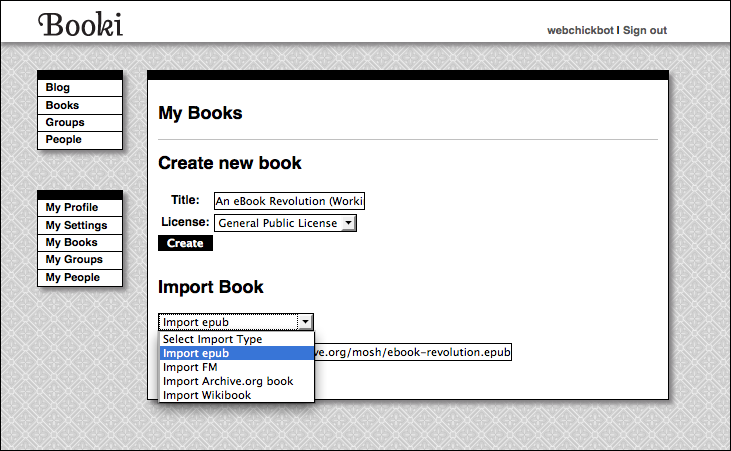Expand the License dropdown
The image size is (731, 451).
point(347,223)
